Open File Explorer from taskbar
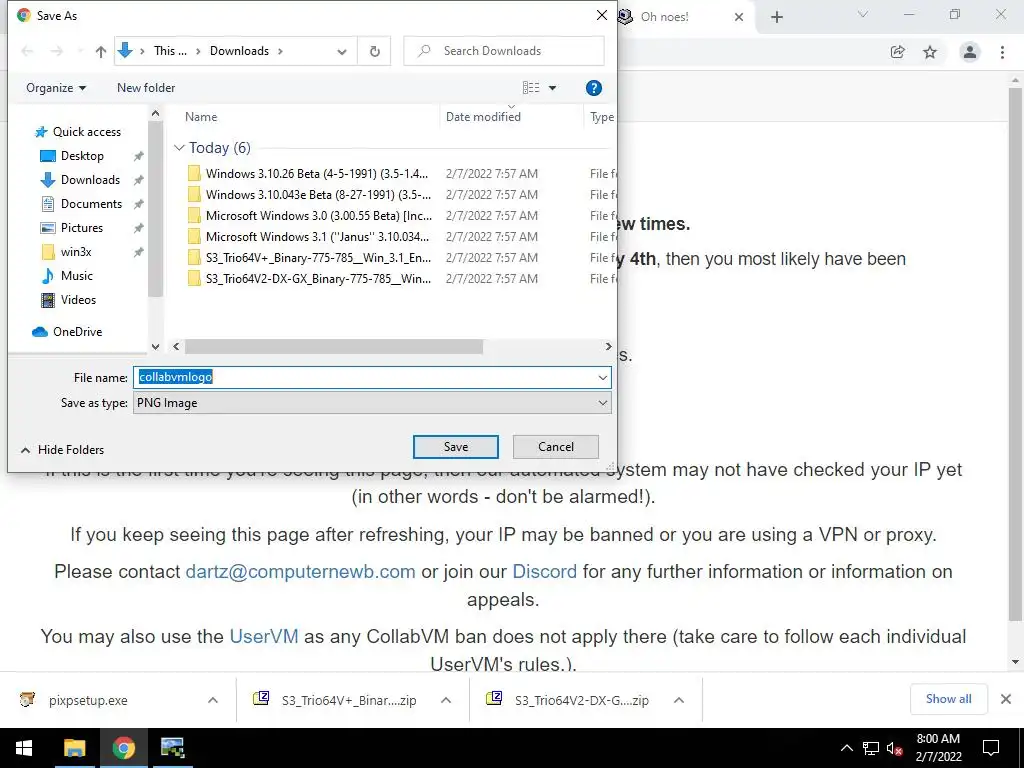 (74, 748)
